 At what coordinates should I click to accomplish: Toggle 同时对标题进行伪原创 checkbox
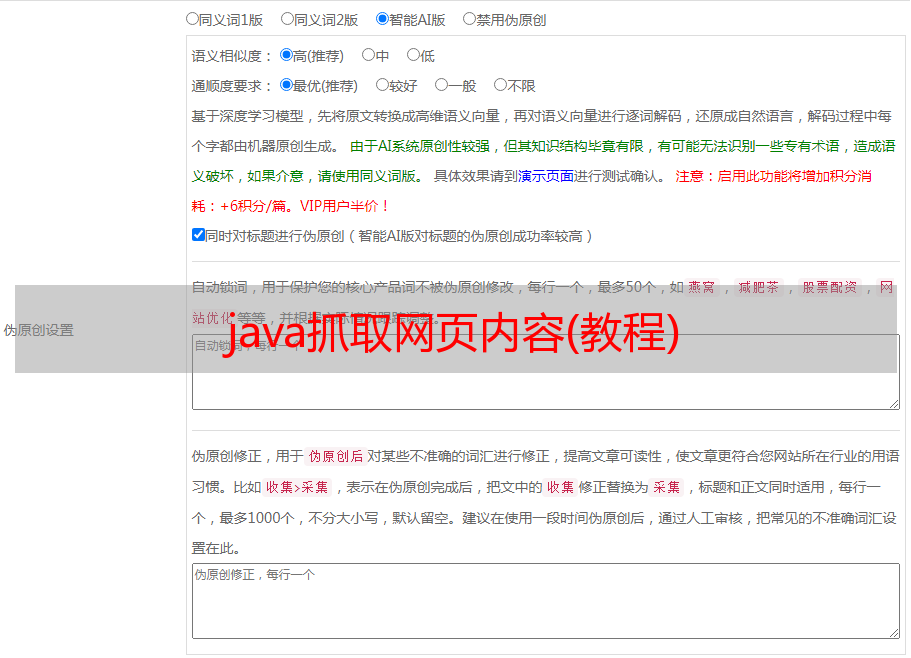pyautogui.click(x=198, y=235)
